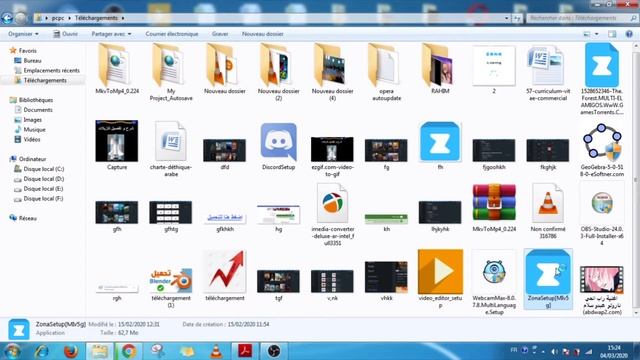This screenshot has width=640, height=360.
Task: Open Disque local (D:)
Action: pos(44,179)
